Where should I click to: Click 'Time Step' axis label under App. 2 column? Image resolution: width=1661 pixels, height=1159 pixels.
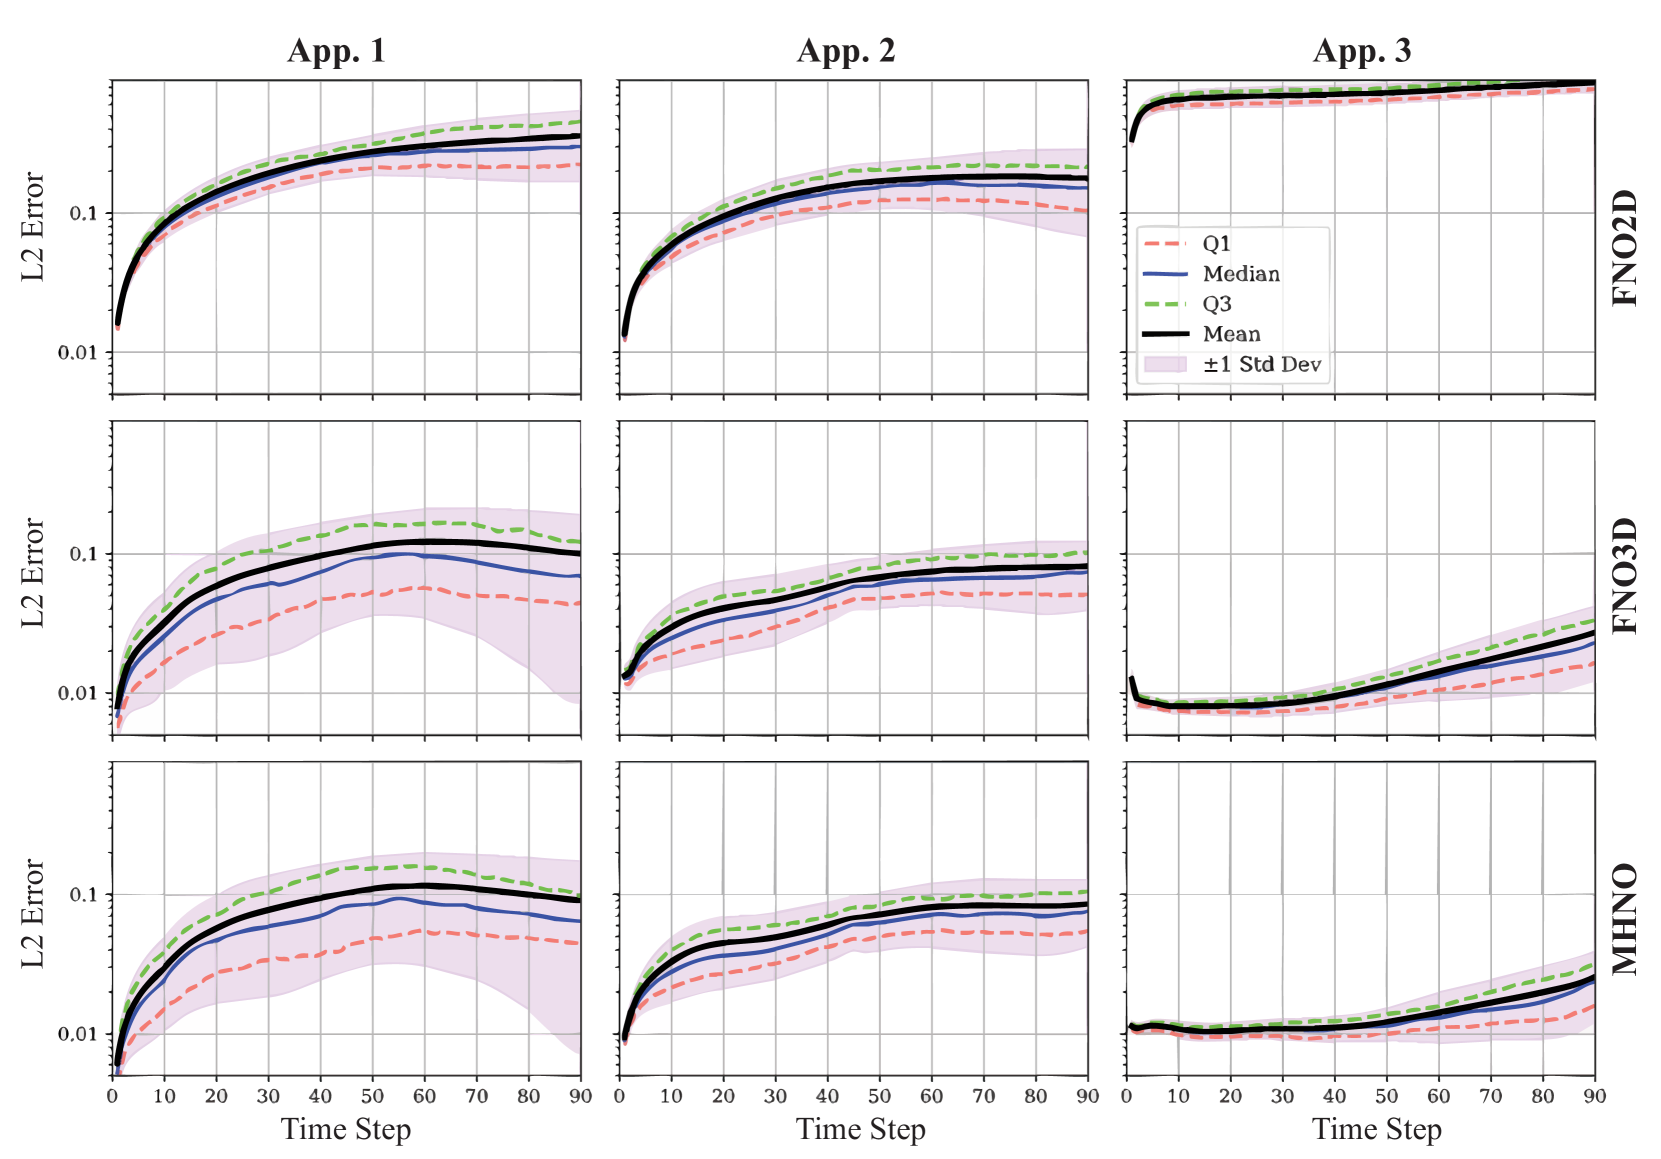tap(861, 1130)
